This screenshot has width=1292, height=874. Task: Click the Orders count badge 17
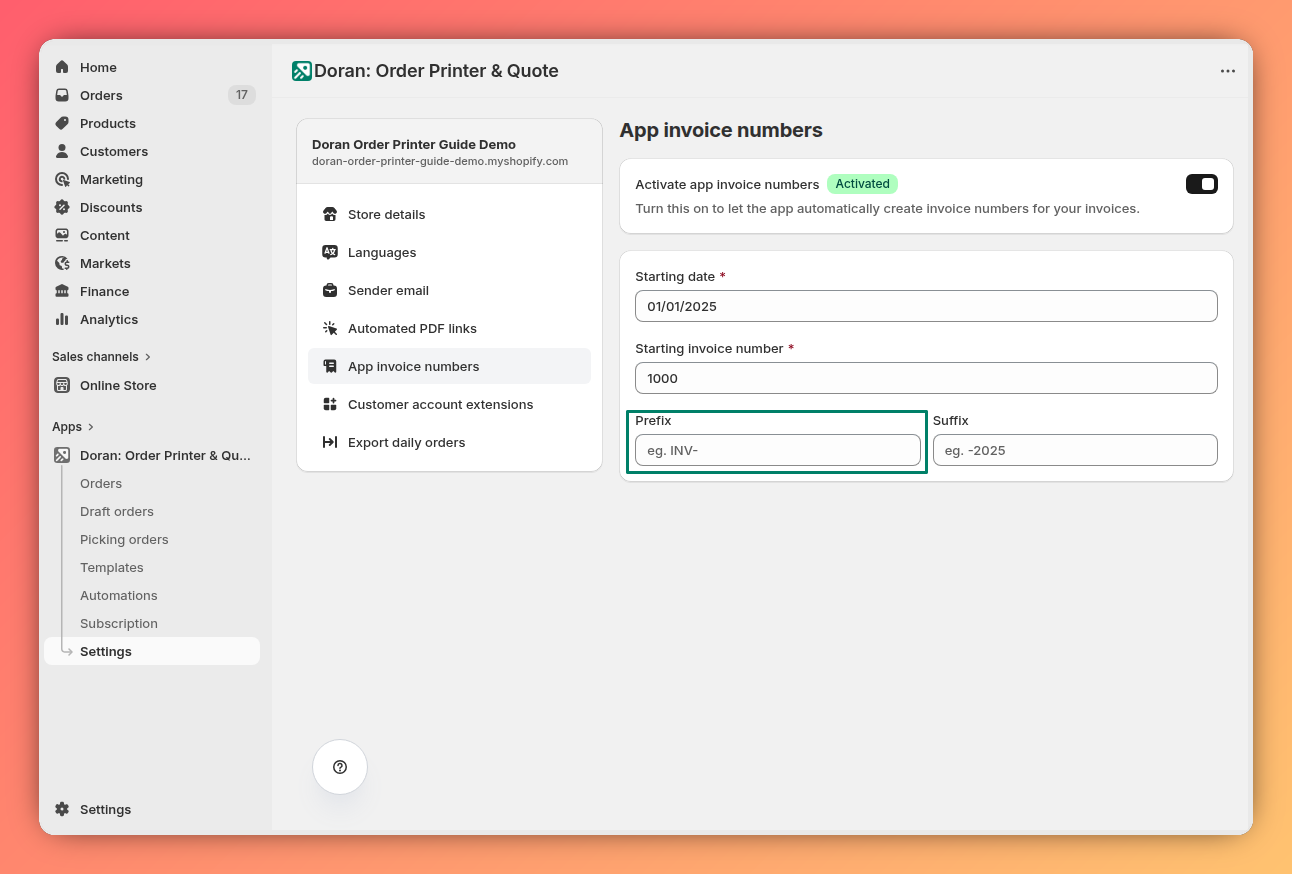coord(242,95)
